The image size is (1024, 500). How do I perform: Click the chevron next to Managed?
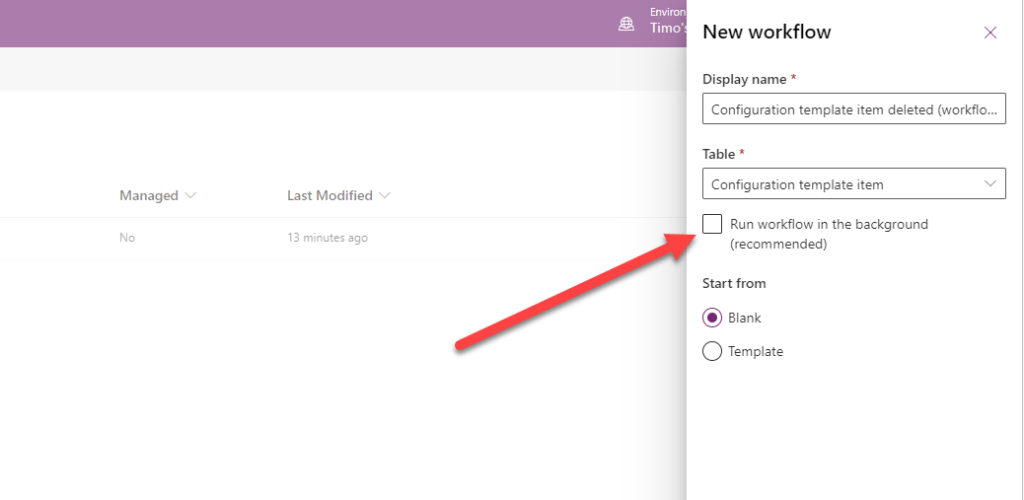[191, 196]
